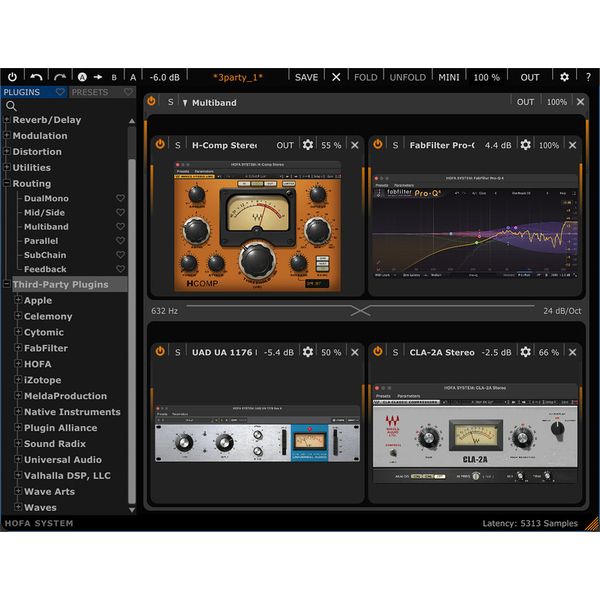The image size is (600, 600).
Task: Click the redo arrow icon
Action: point(60,77)
